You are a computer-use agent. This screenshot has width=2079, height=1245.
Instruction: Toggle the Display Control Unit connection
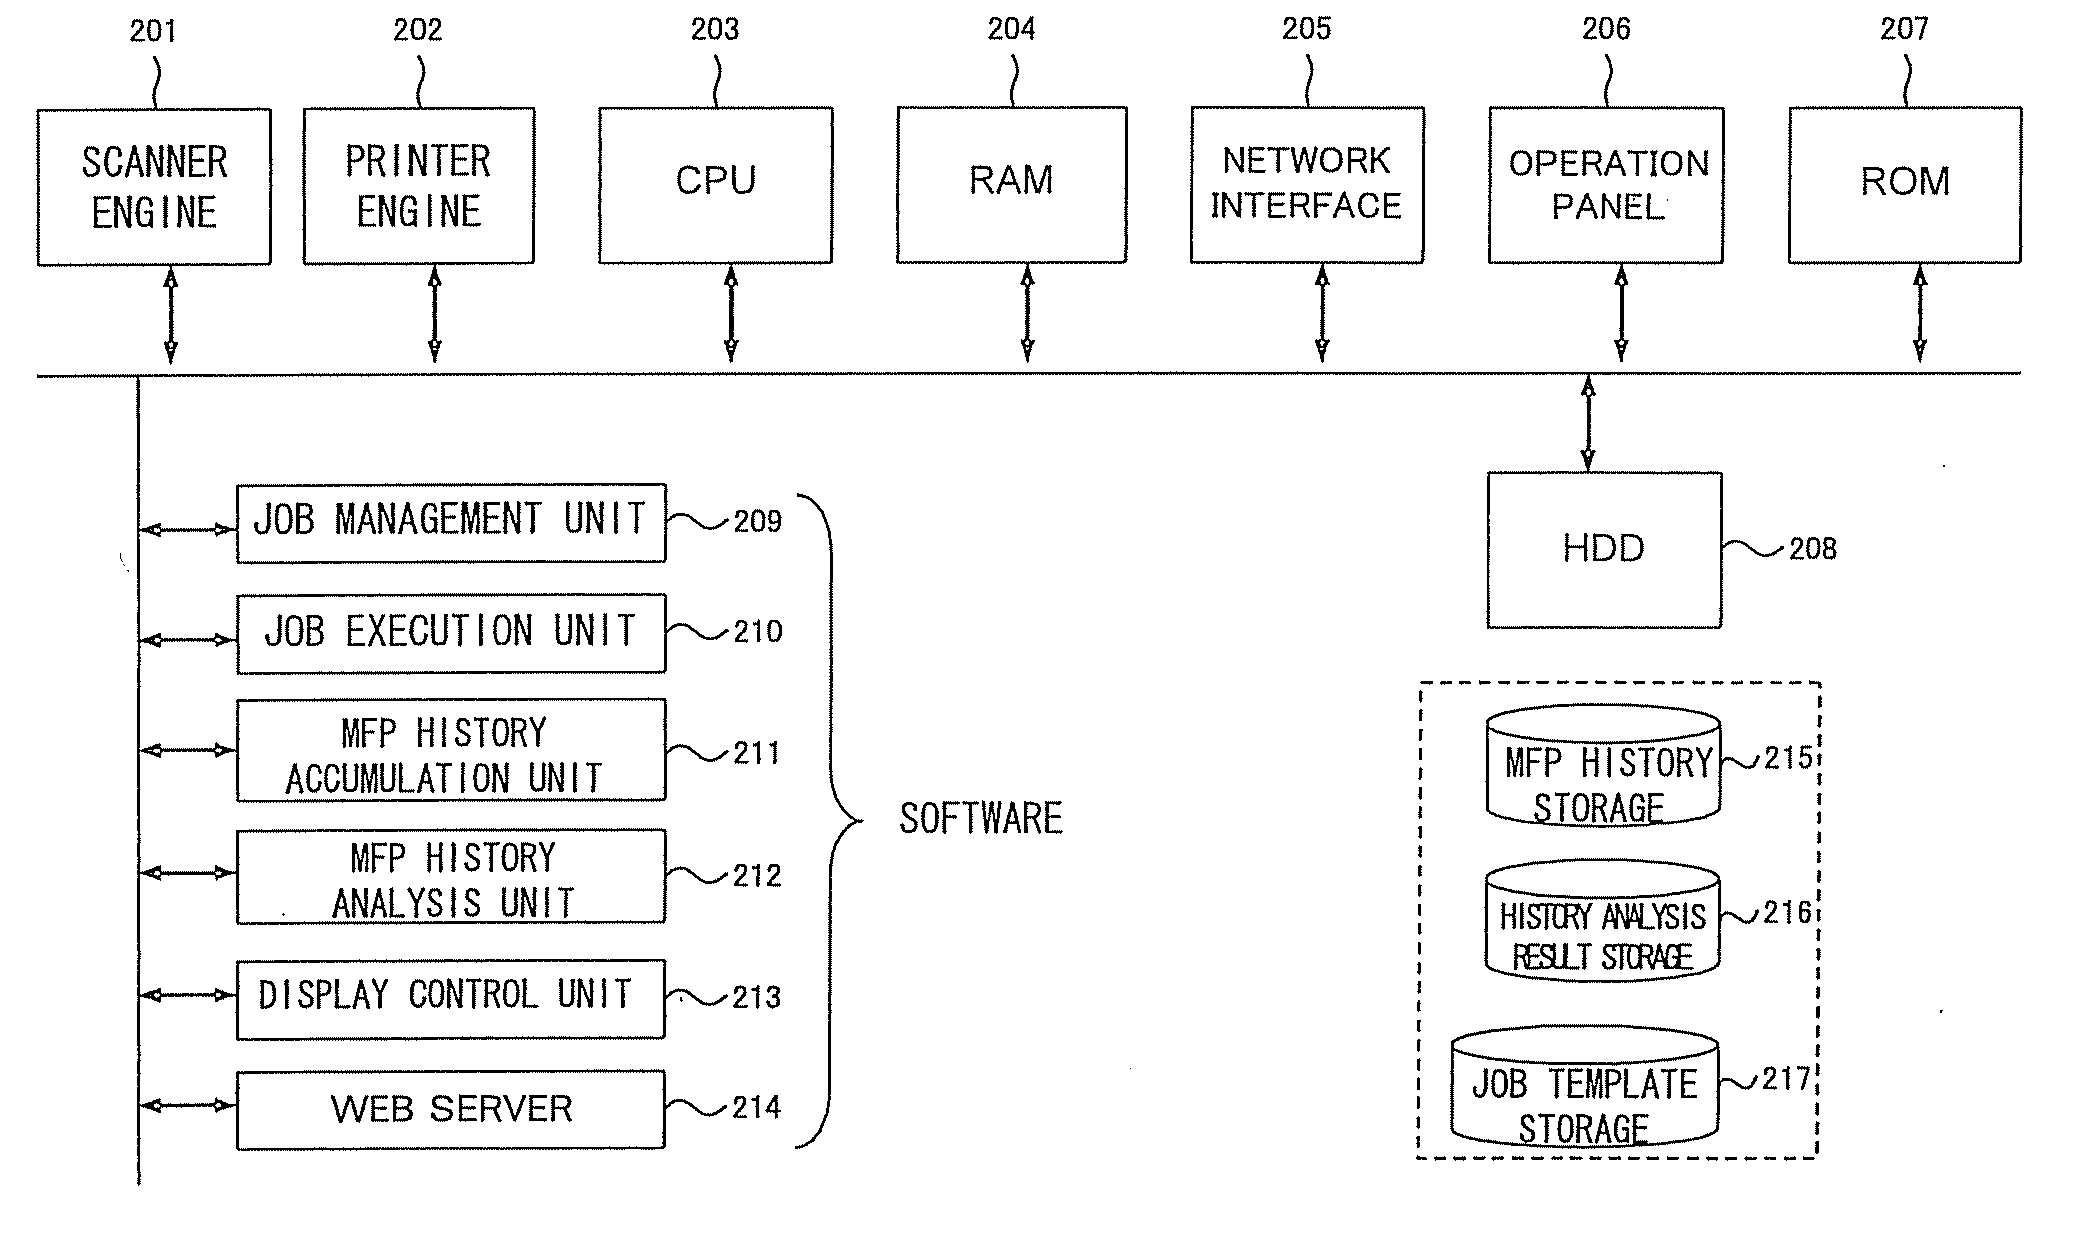176,995
